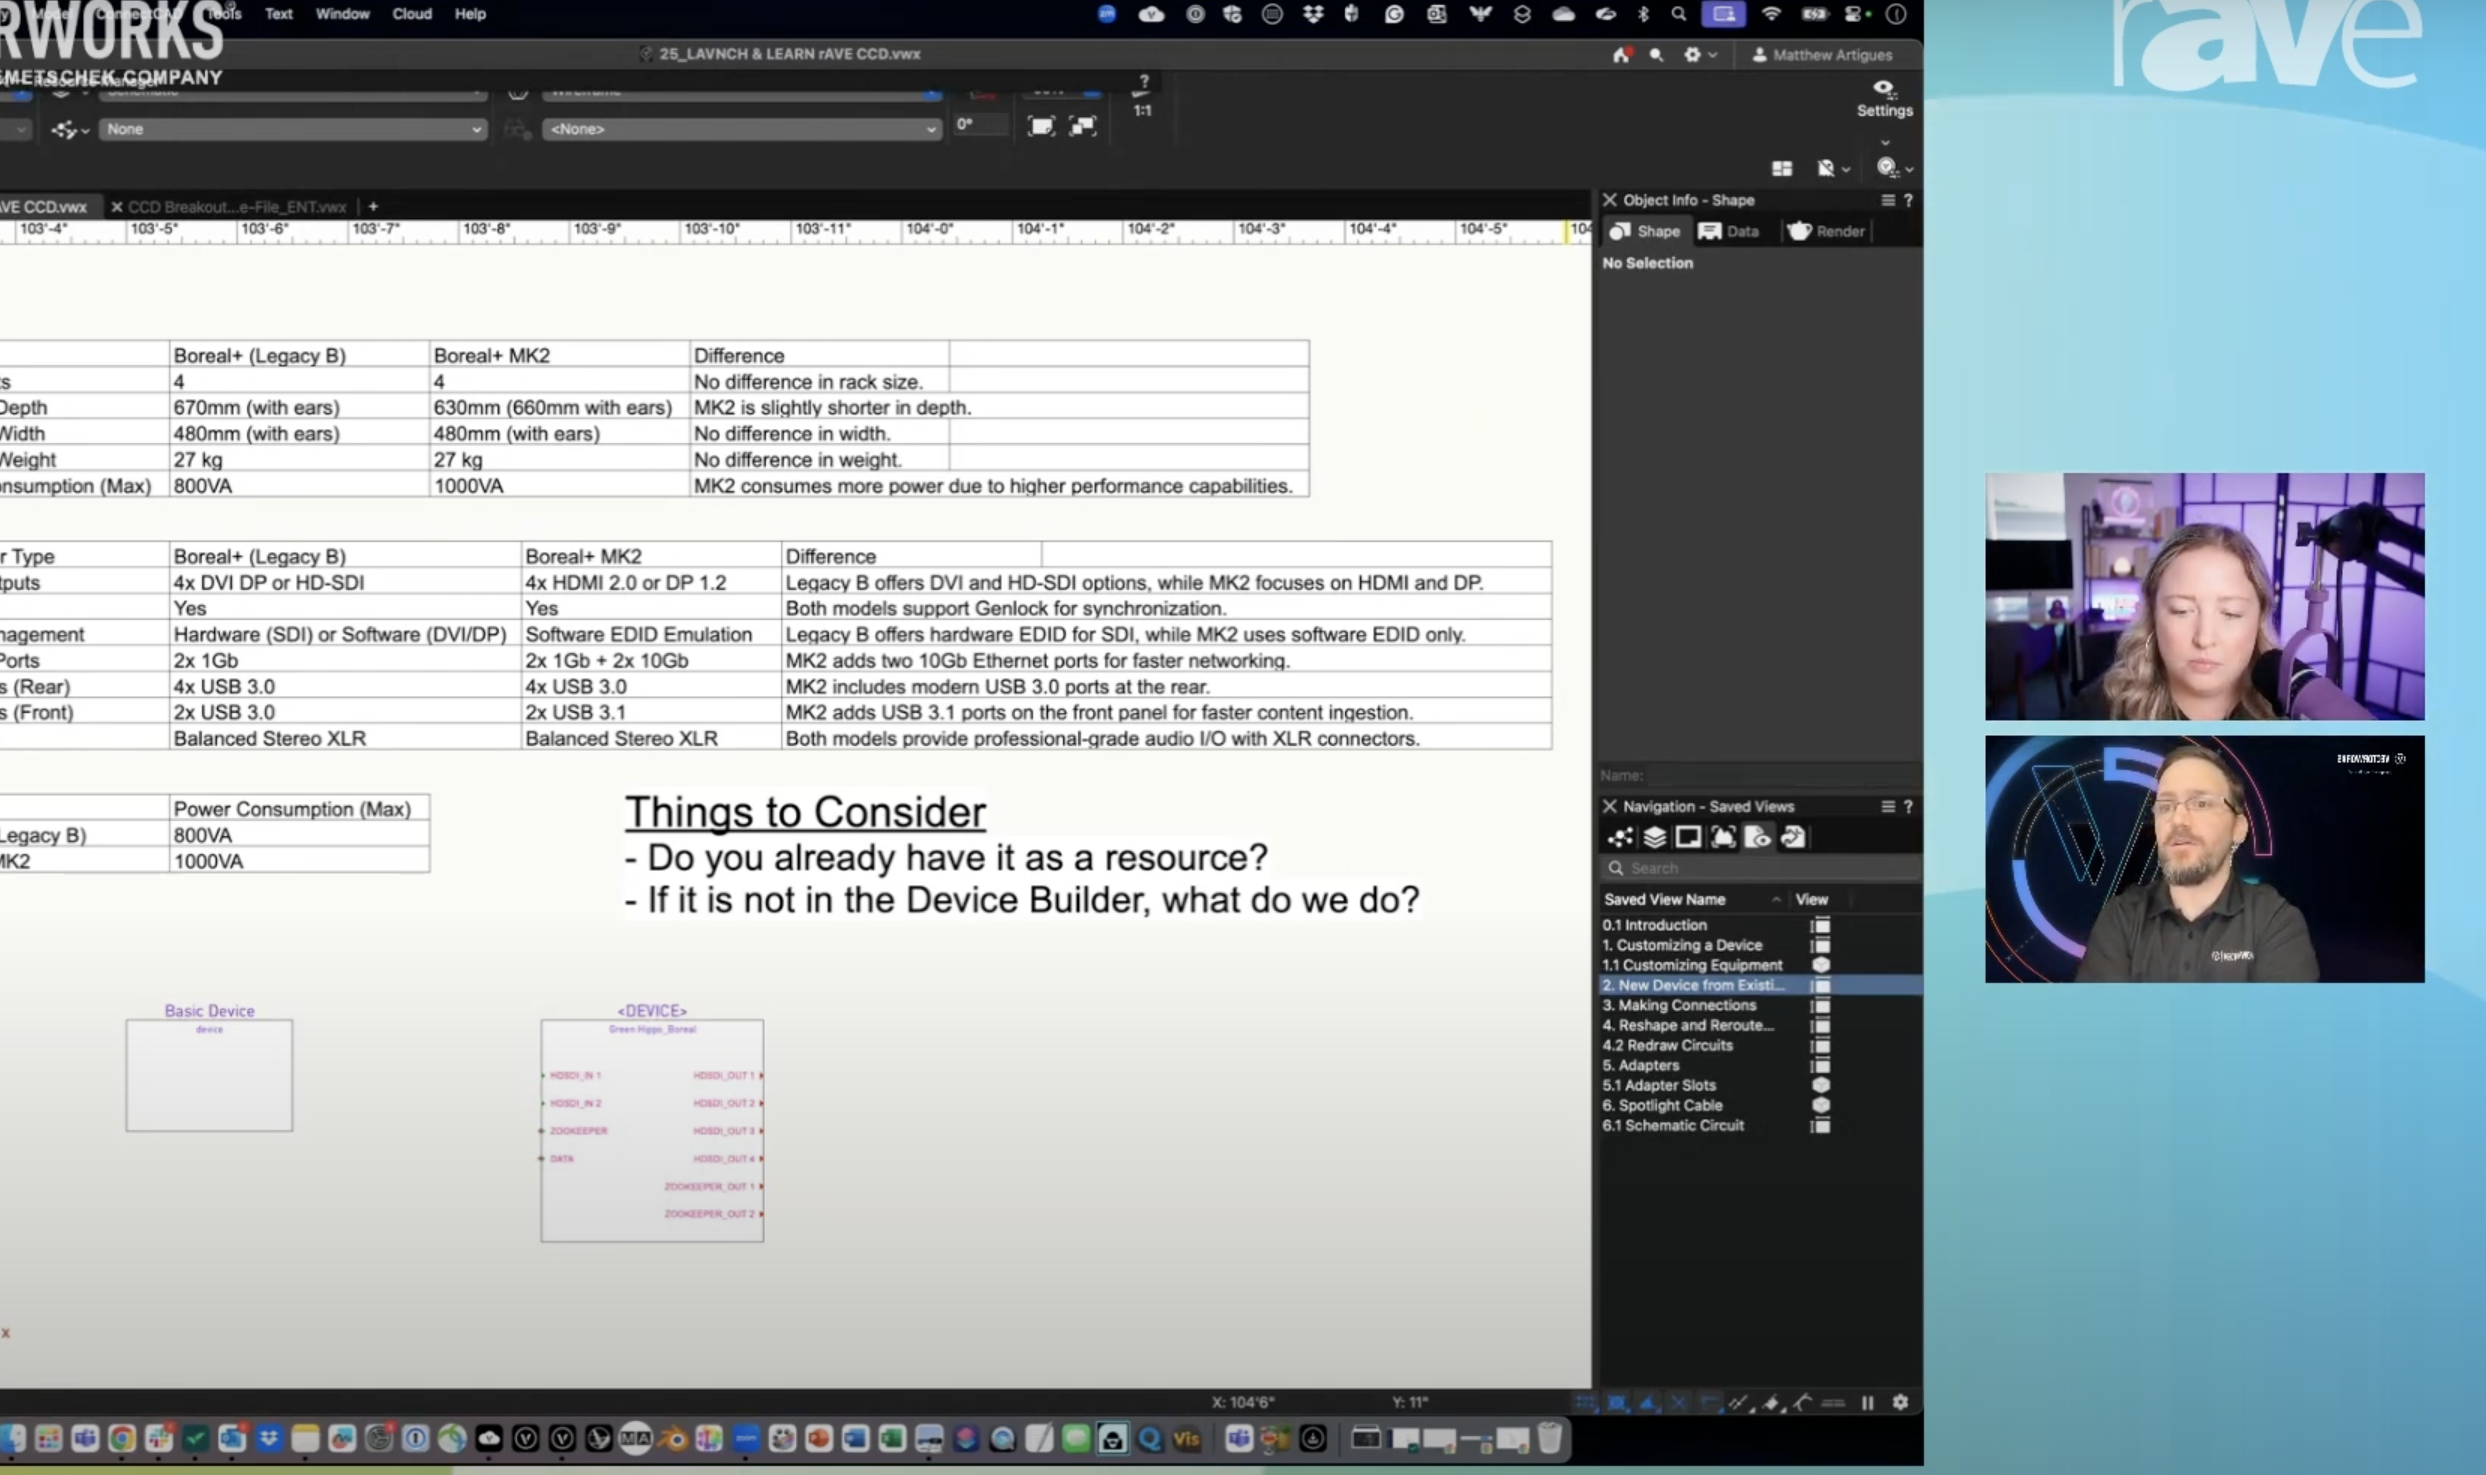Click the snapping settings gear in status bar
The height and width of the screenshot is (1475, 2486).
1900,1402
